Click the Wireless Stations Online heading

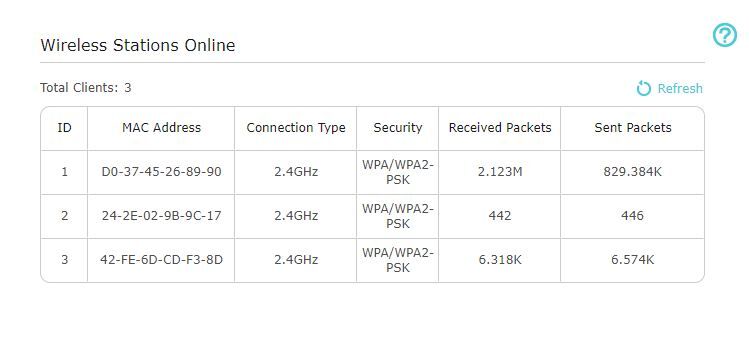pyautogui.click(x=138, y=45)
